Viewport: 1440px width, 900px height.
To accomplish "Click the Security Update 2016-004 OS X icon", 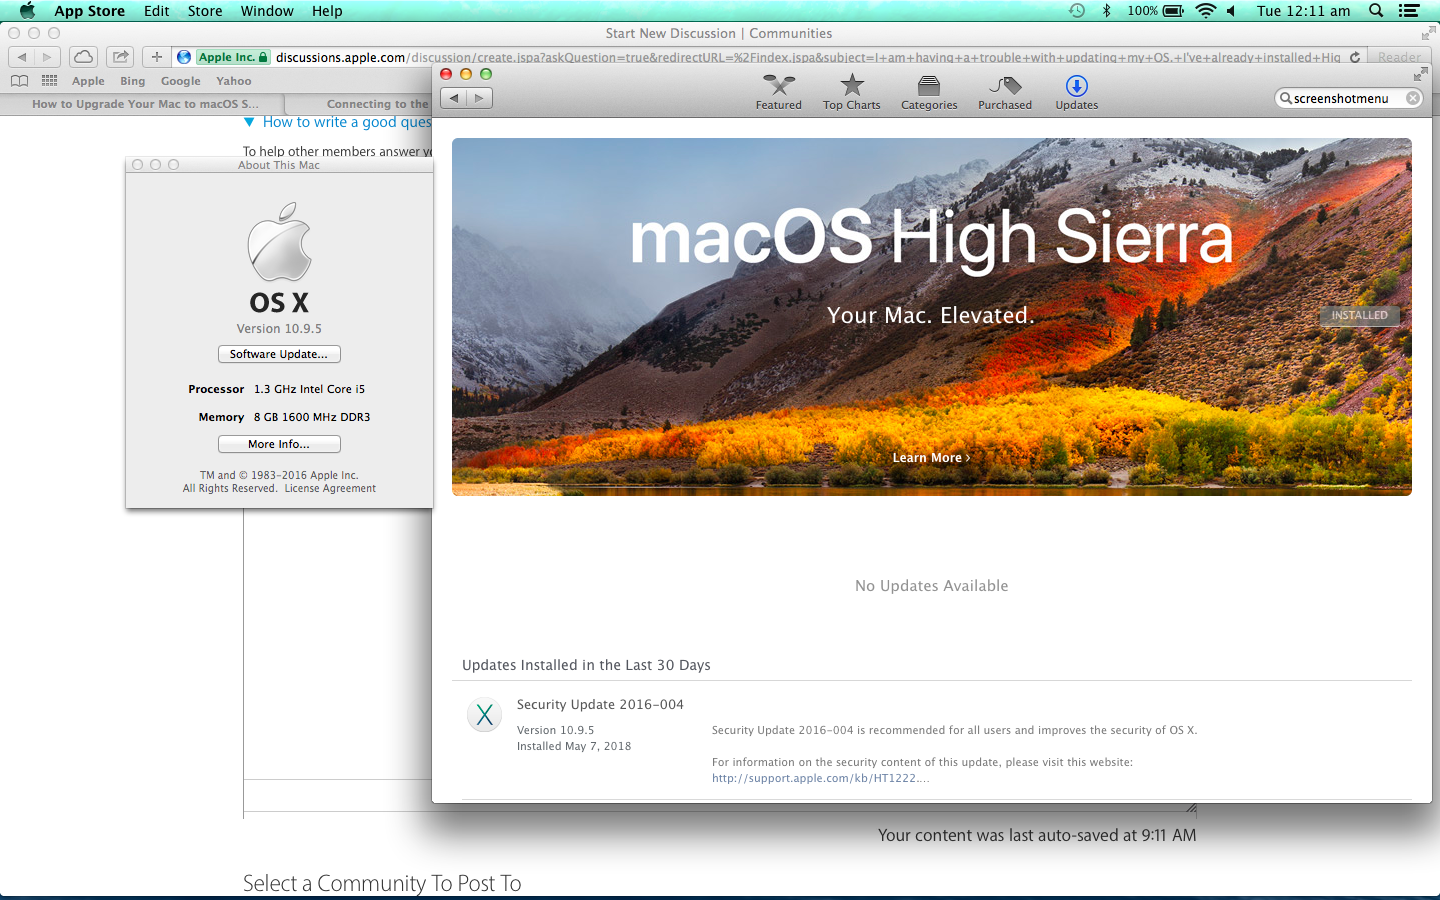I will pyautogui.click(x=485, y=715).
